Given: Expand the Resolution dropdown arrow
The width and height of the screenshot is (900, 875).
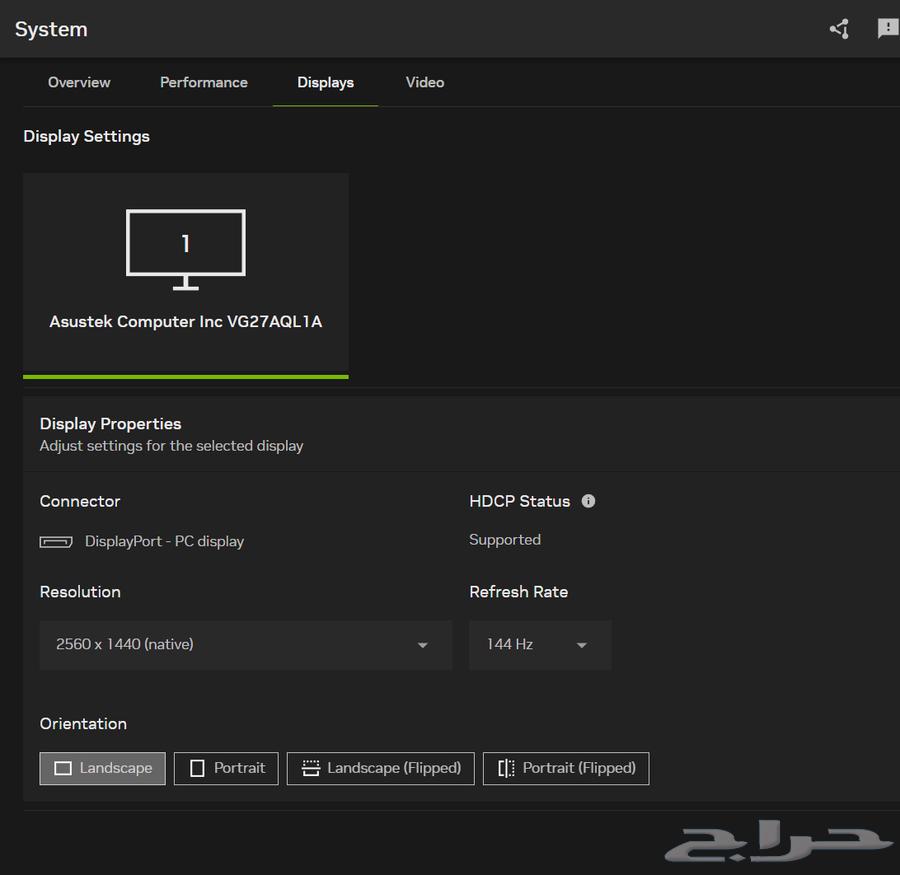Looking at the screenshot, I should click(x=422, y=645).
